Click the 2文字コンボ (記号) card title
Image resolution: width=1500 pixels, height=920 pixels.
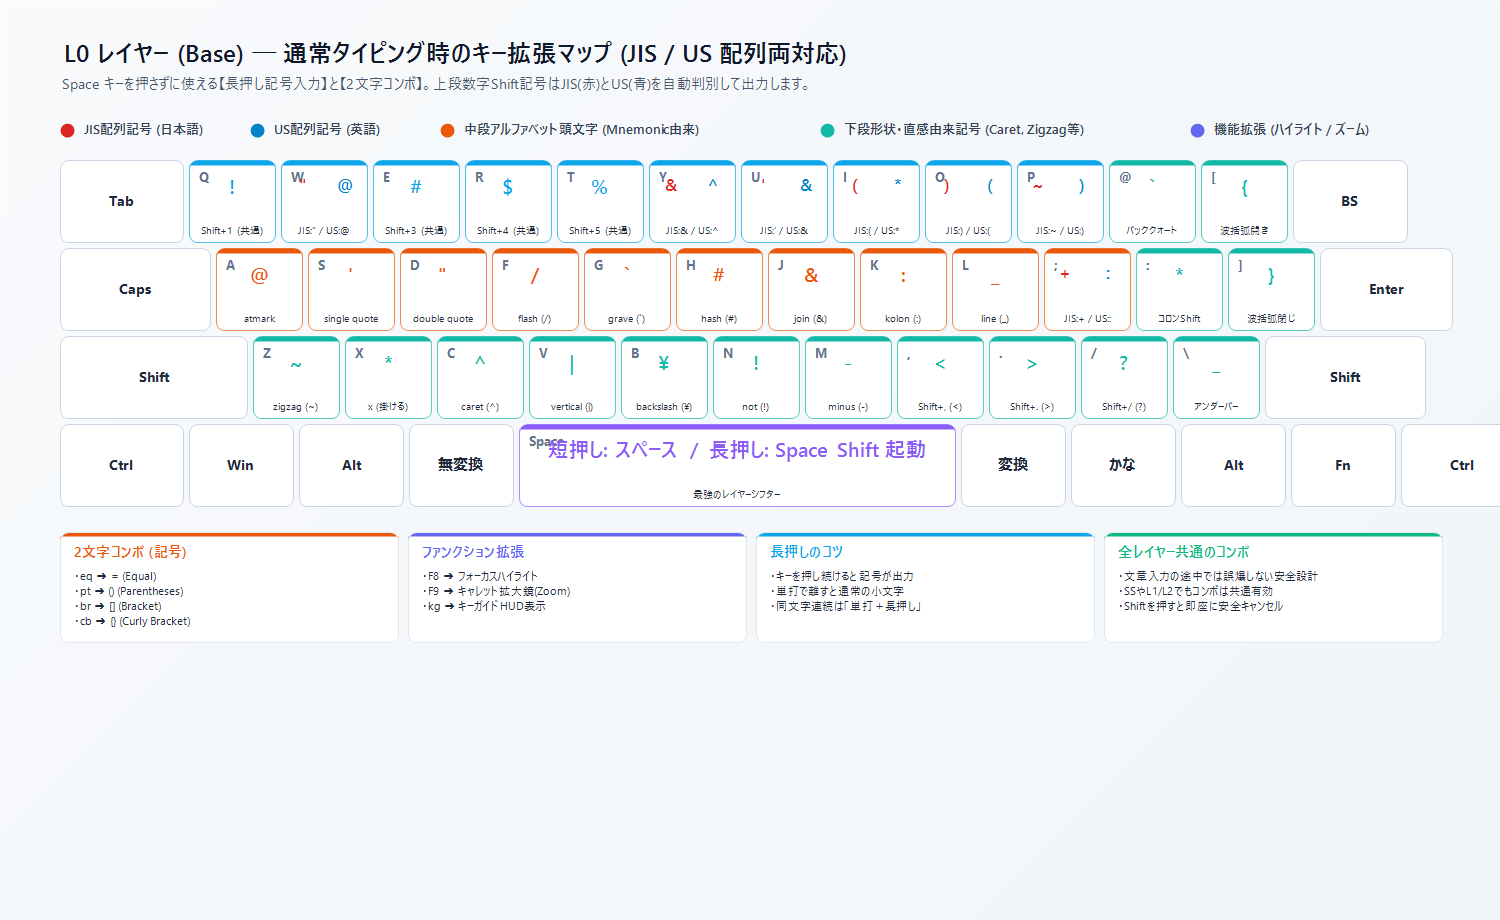pyautogui.click(x=130, y=552)
